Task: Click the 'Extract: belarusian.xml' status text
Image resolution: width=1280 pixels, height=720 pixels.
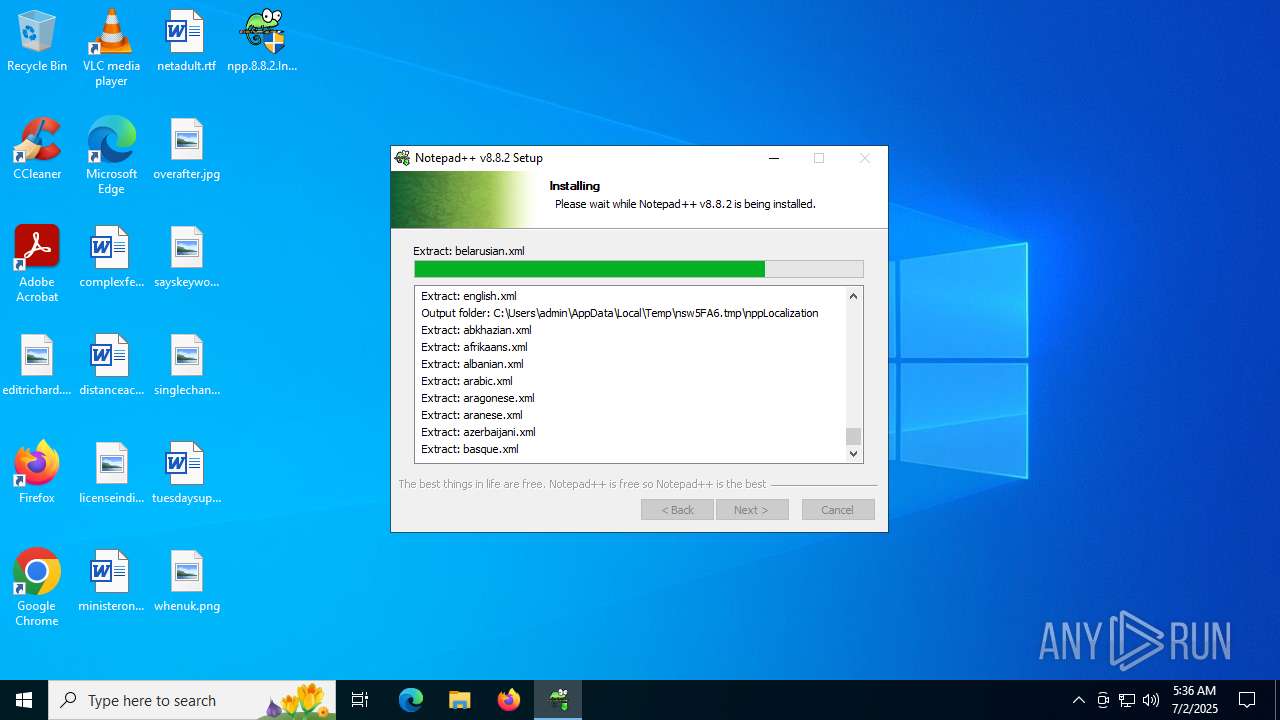Action: coord(469,251)
